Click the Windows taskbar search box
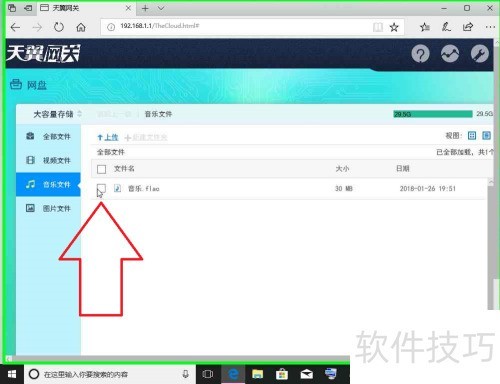Image resolution: width=500 pixels, height=384 pixels. [x=110, y=374]
